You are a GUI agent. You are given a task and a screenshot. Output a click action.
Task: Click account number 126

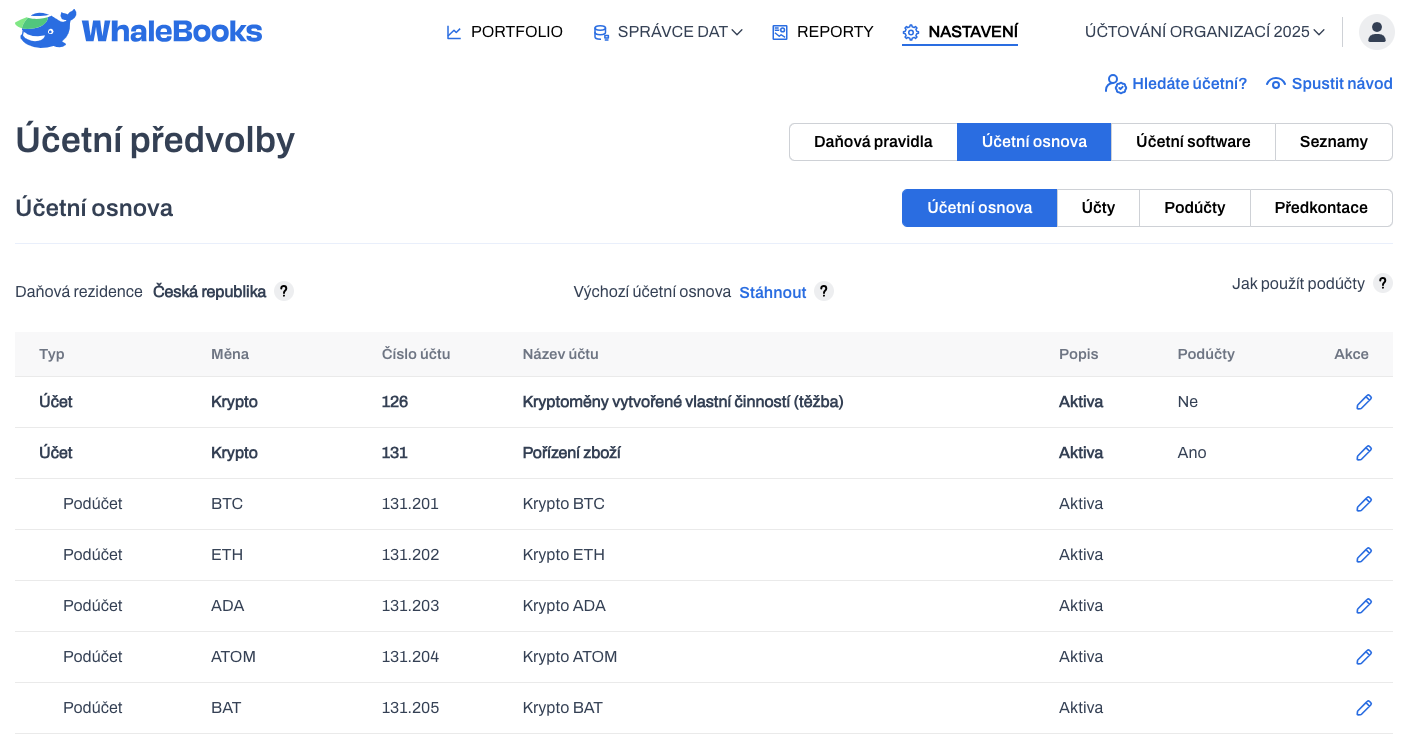tap(395, 402)
